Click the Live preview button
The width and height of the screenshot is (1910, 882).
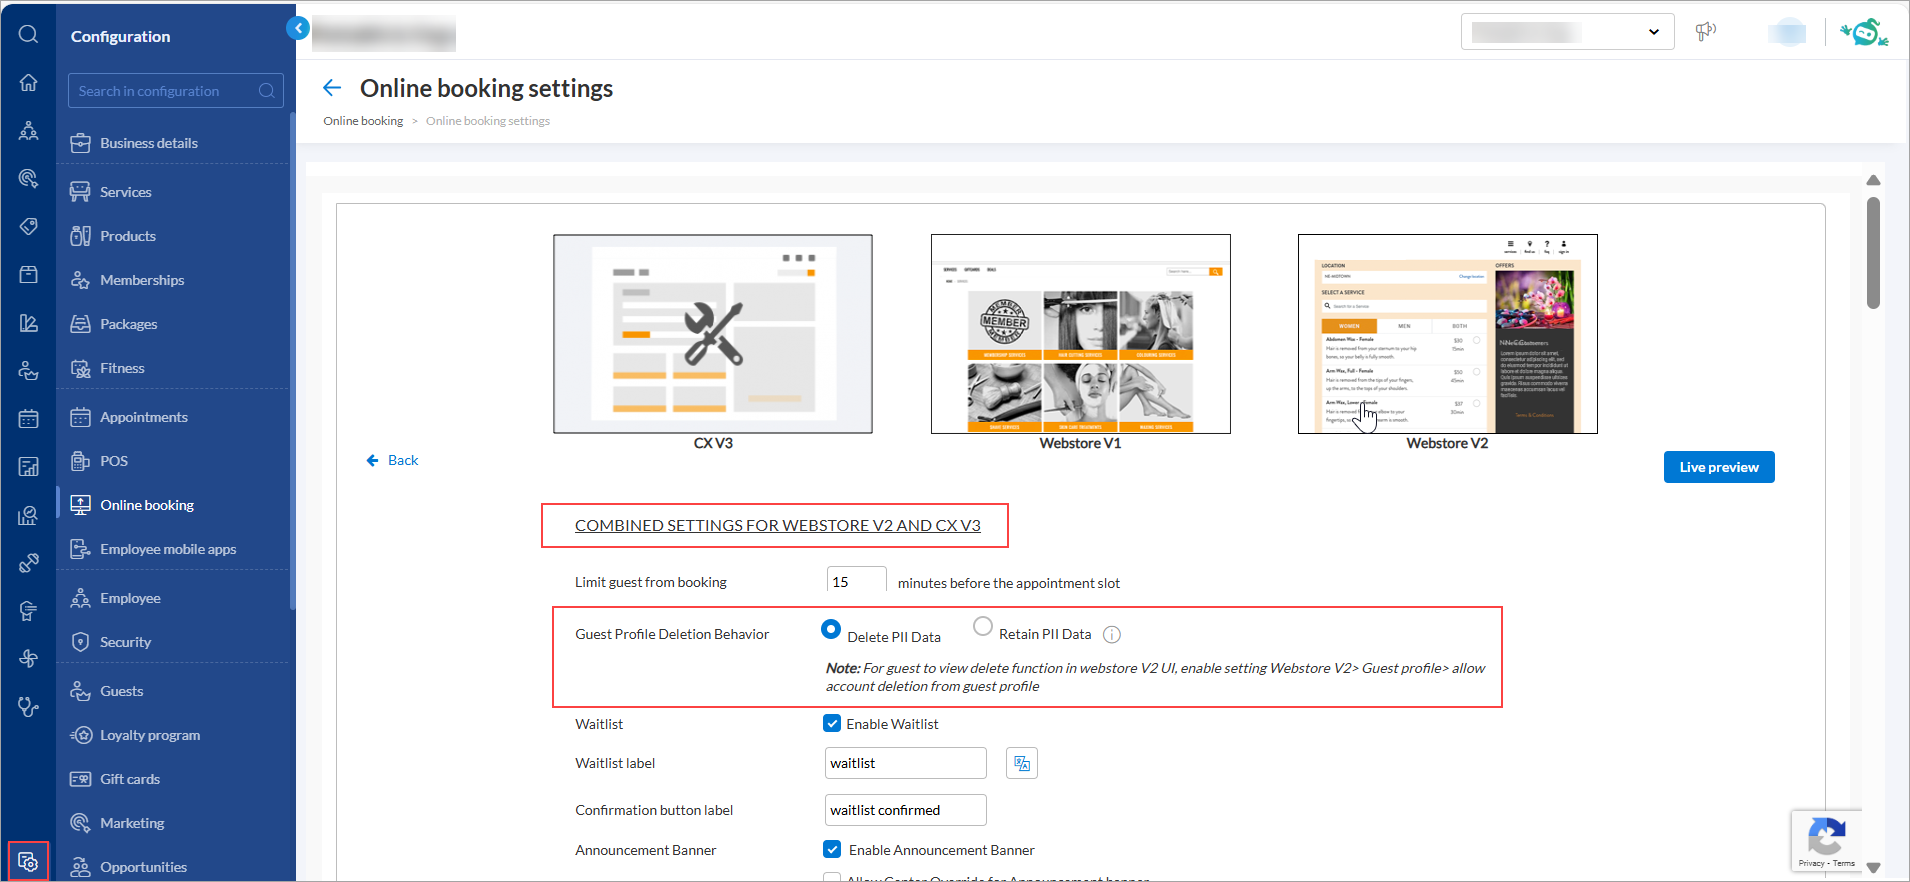click(x=1718, y=467)
